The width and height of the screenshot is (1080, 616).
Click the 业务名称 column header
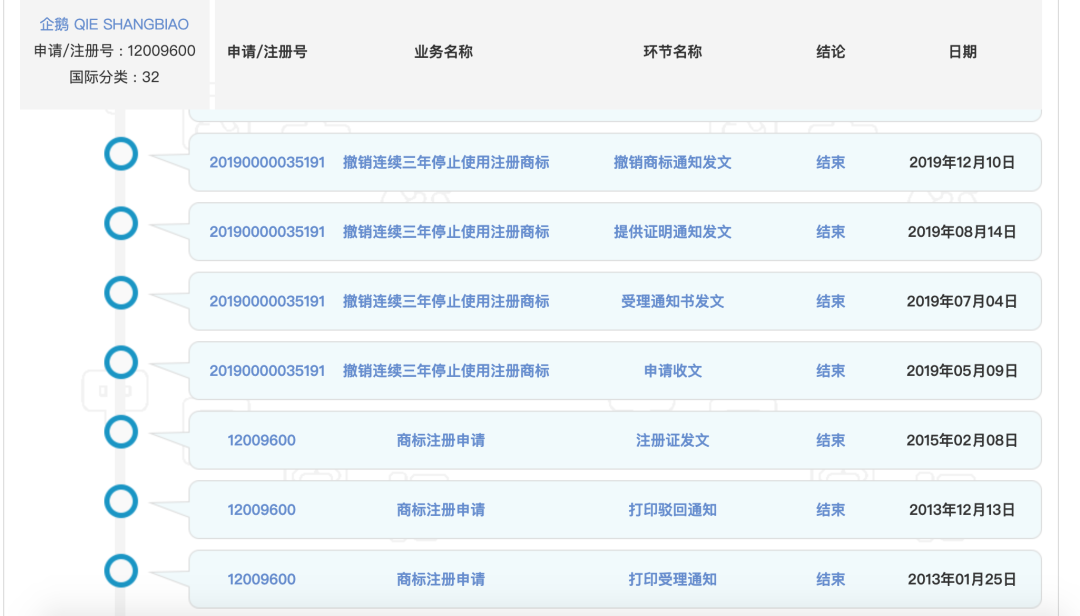click(443, 52)
